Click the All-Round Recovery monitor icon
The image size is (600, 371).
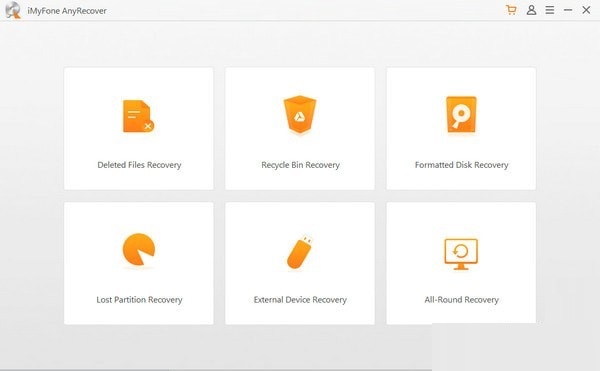(461, 254)
